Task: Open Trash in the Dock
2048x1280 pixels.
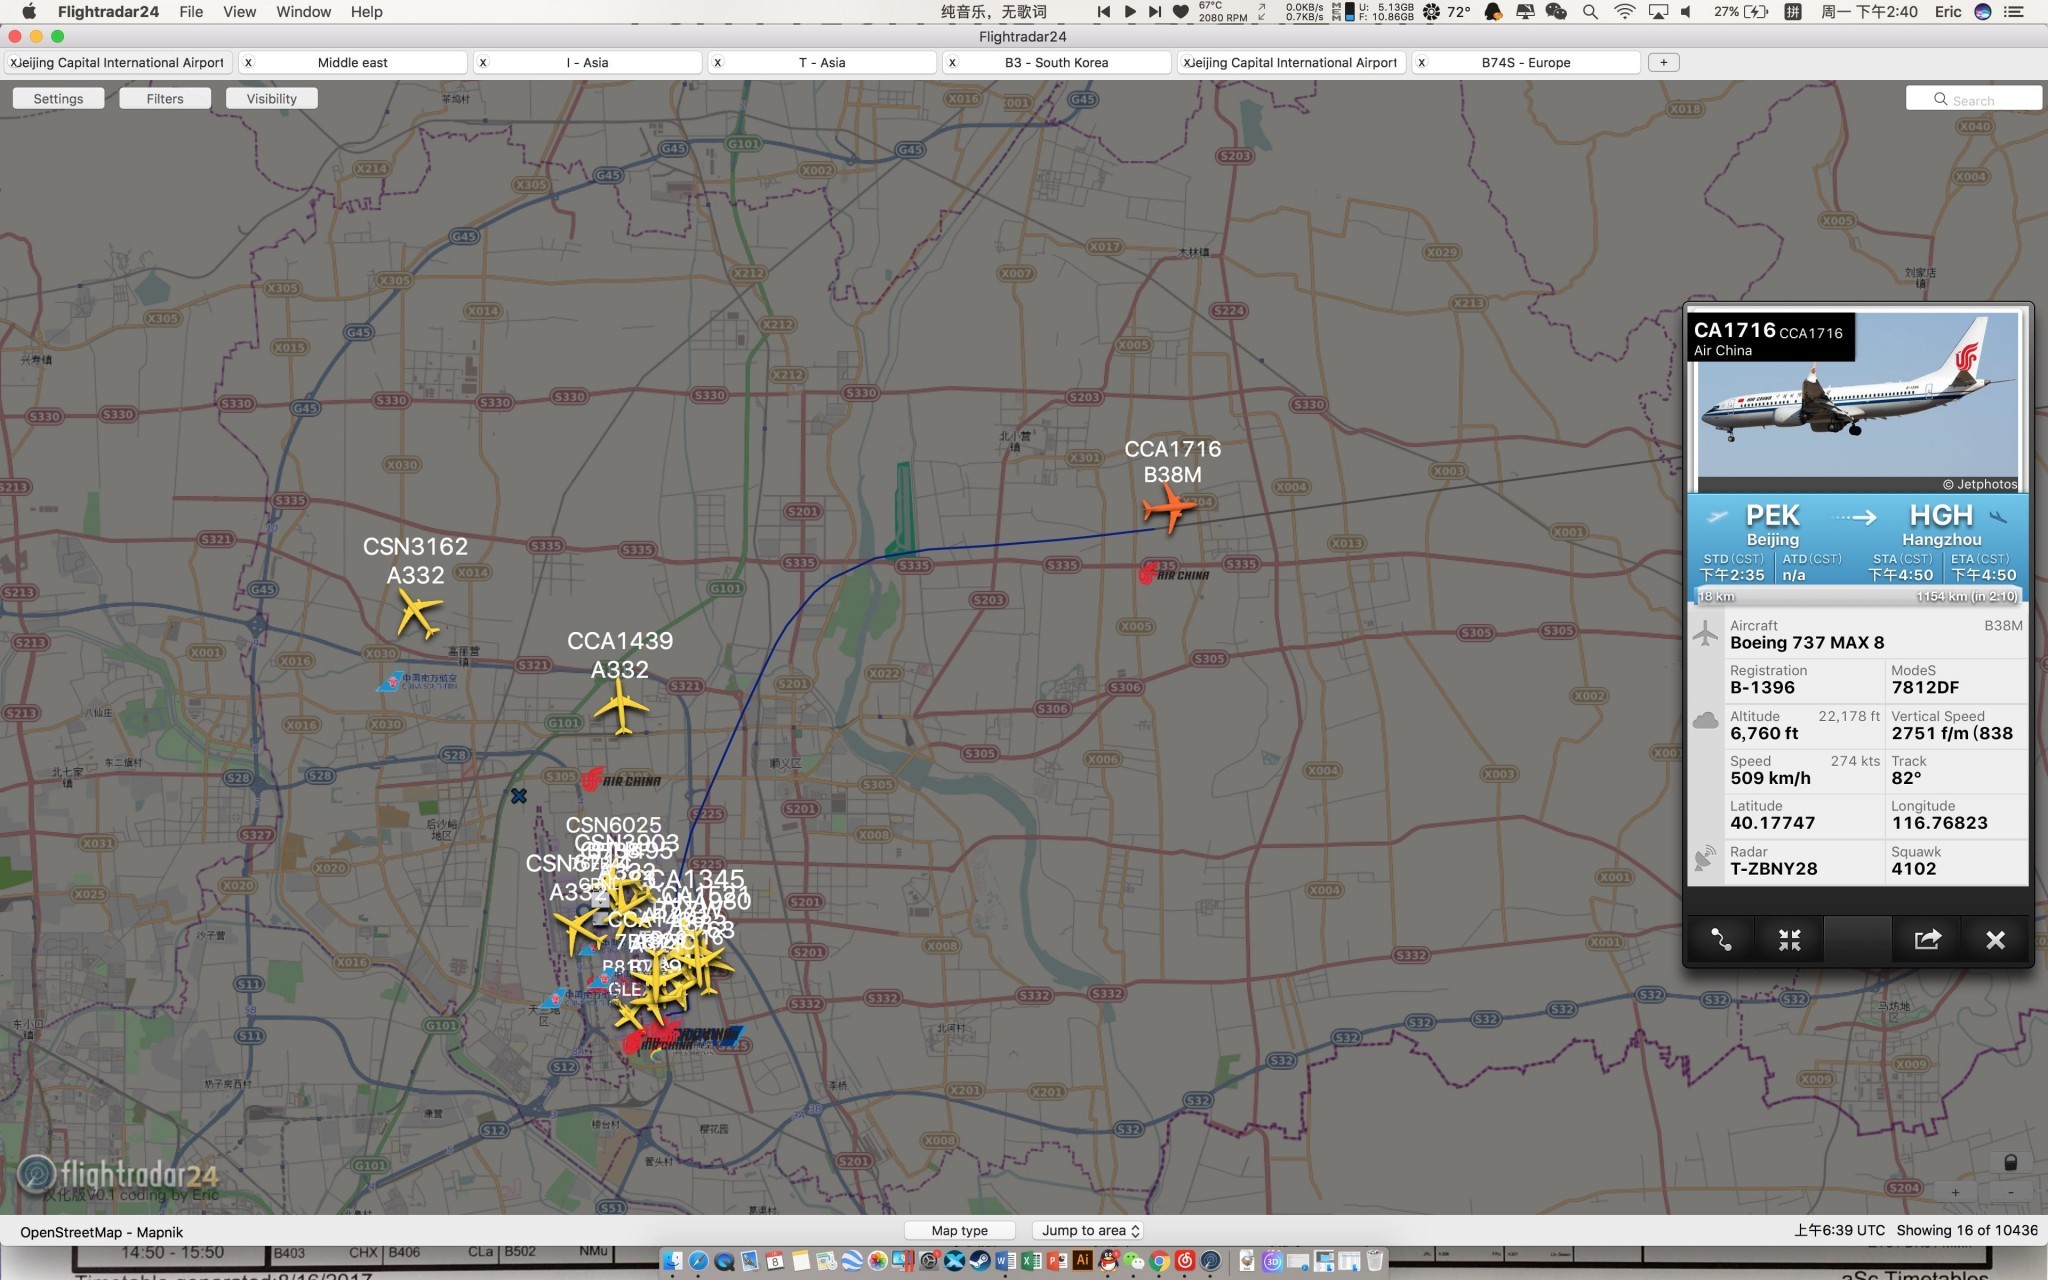Action: [x=1375, y=1260]
